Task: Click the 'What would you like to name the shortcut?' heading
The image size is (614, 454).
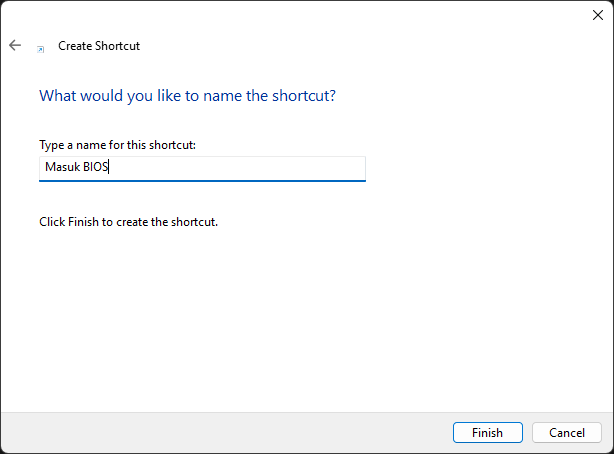Action: (x=187, y=96)
